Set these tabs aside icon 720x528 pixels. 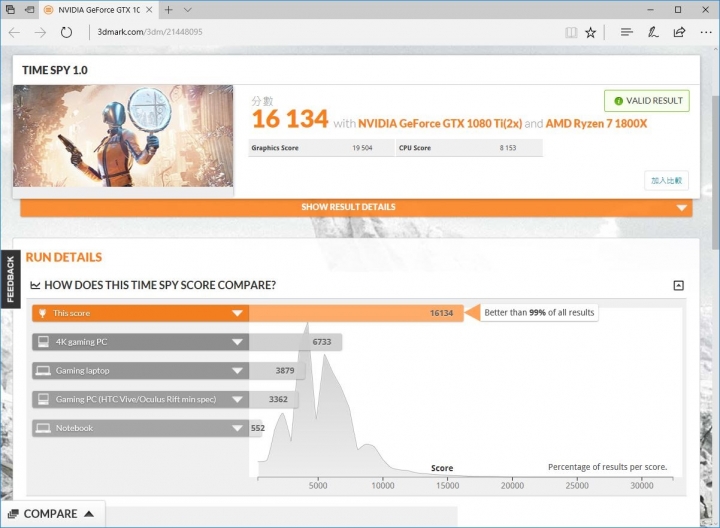coord(29,10)
